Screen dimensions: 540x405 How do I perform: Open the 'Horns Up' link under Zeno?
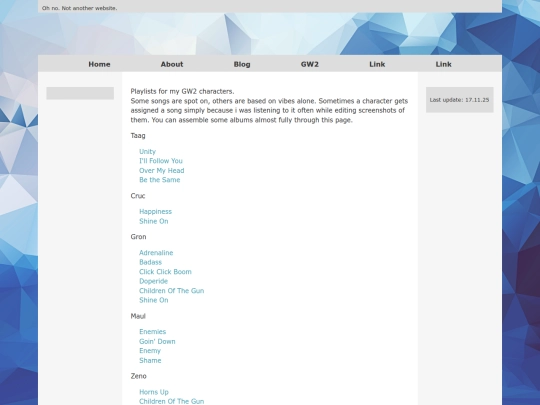point(154,392)
